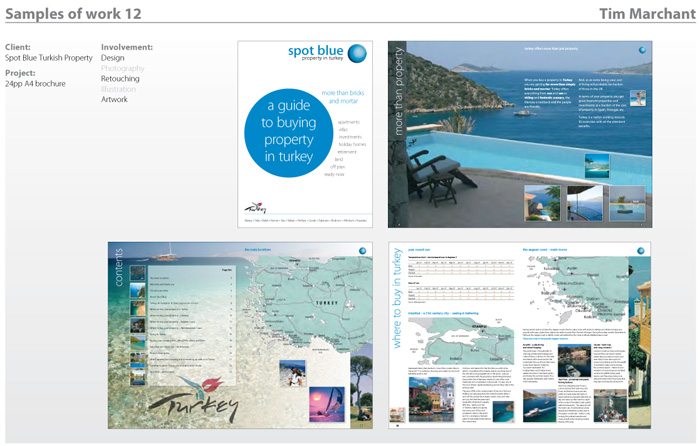Click the couple photo on contents spread
The width and height of the screenshot is (700, 446).
tap(292, 373)
